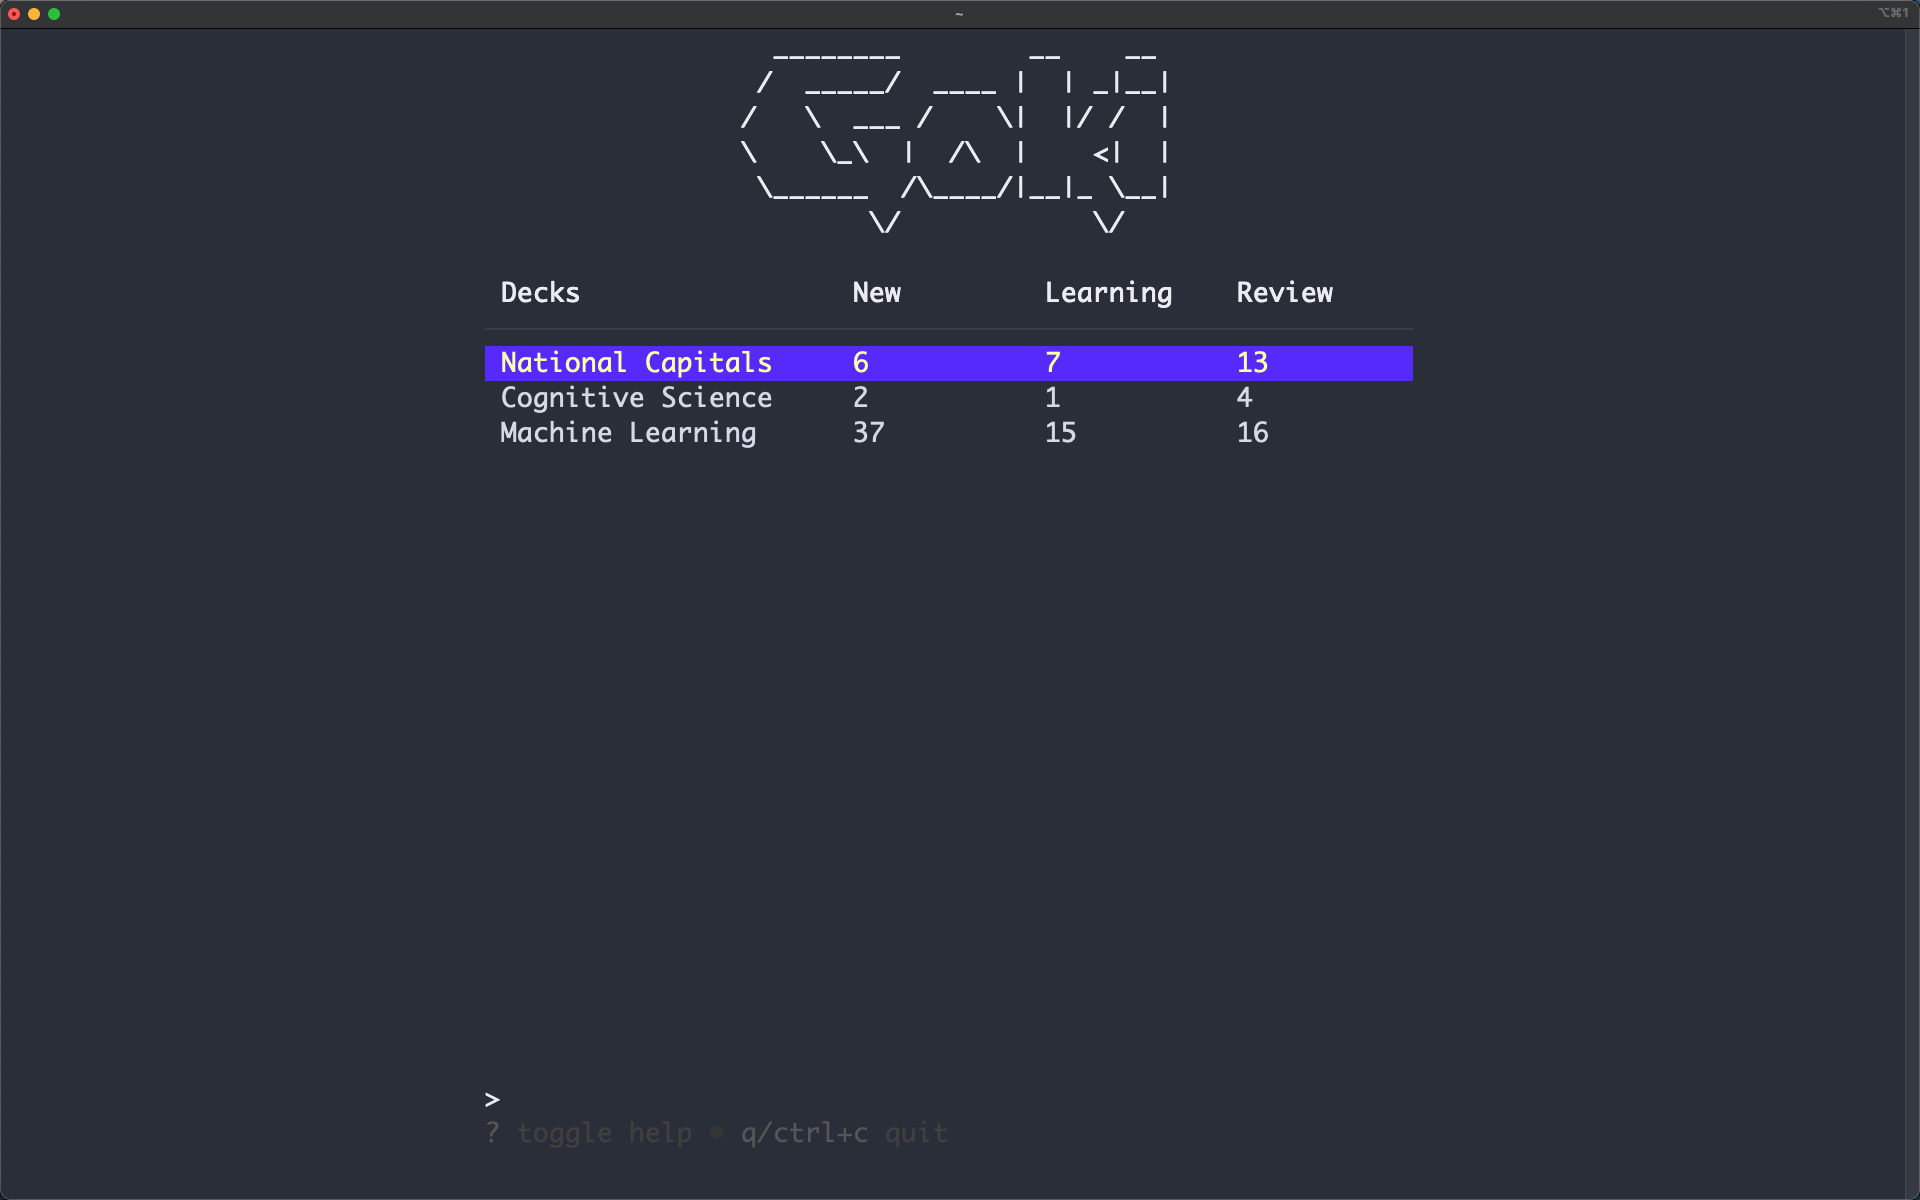
Task: Click the Review column header
Action: tap(1284, 293)
